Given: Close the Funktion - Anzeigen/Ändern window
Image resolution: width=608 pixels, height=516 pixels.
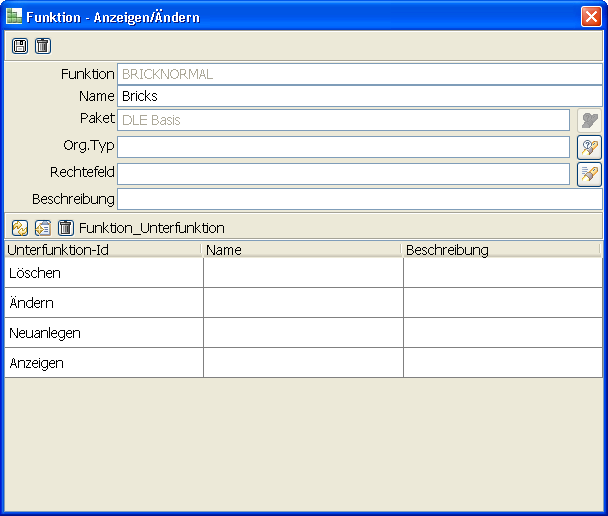Looking at the screenshot, I should (x=590, y=17).
